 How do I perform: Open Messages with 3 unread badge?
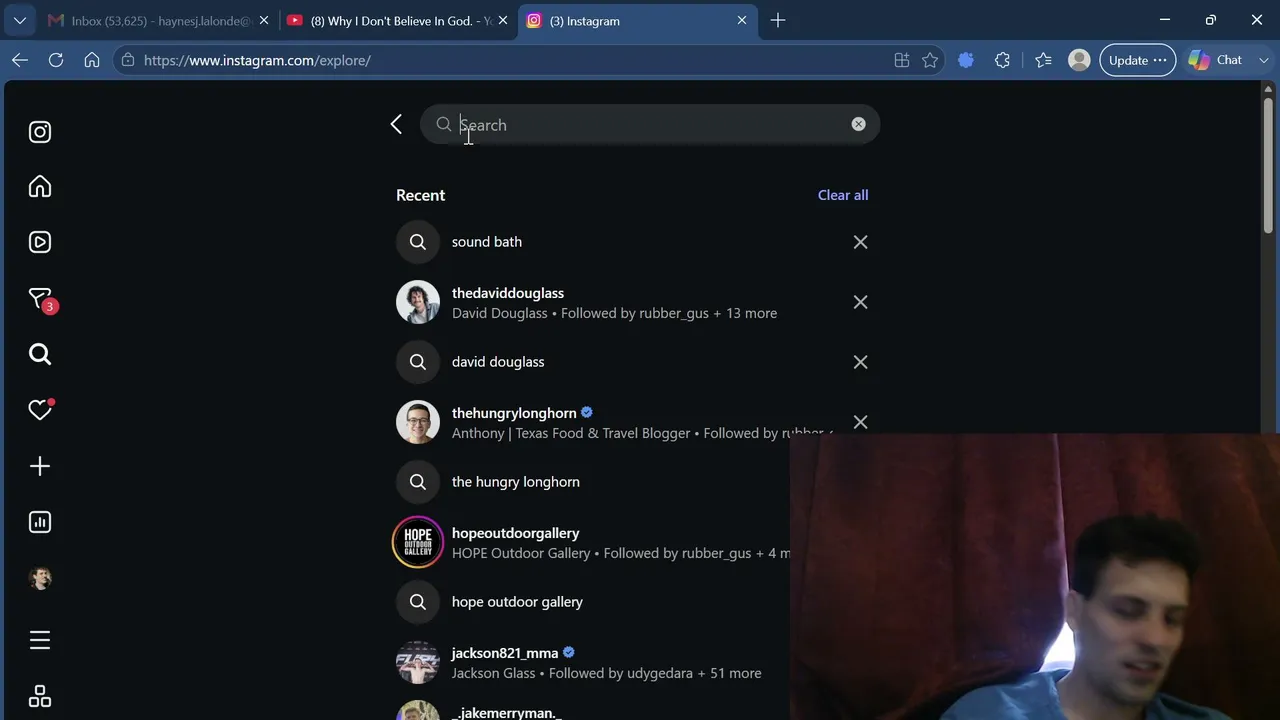click(x=42, y=299)
